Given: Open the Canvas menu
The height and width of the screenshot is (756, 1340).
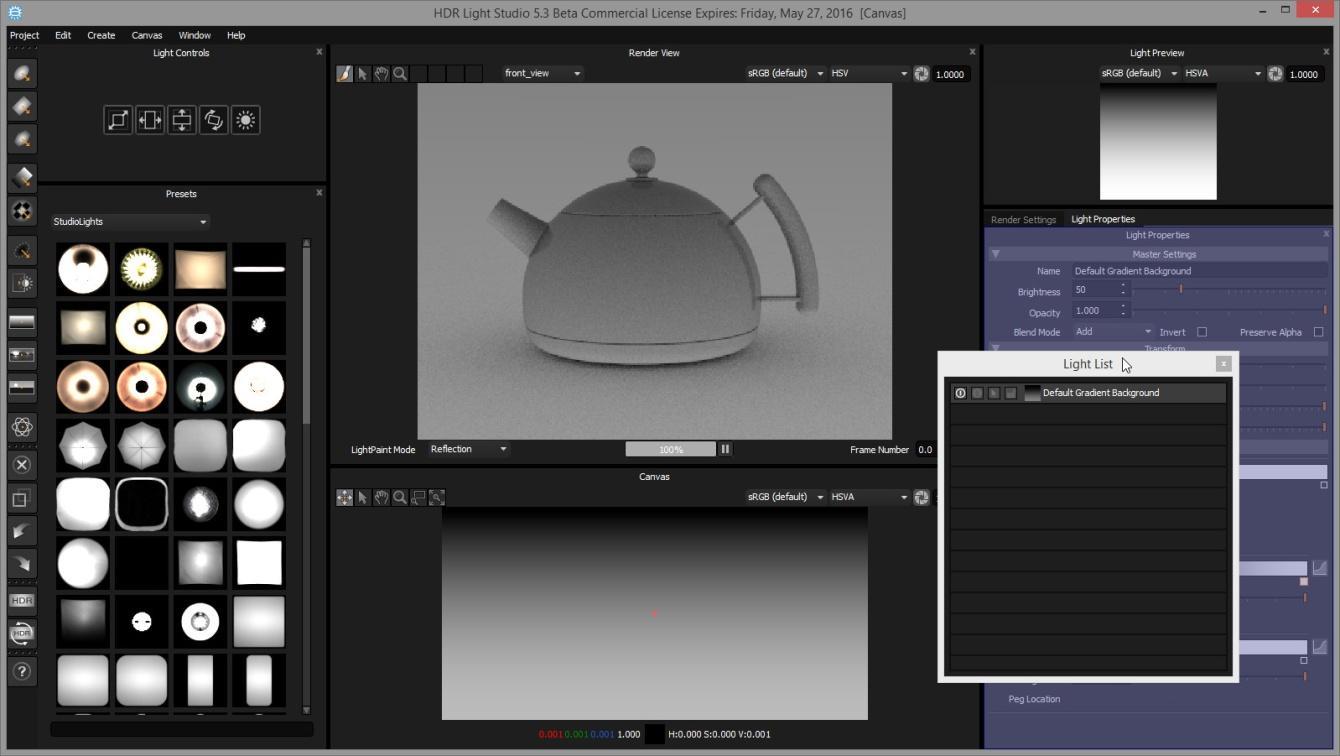Looking at the screenshot, I should [147, 35].
